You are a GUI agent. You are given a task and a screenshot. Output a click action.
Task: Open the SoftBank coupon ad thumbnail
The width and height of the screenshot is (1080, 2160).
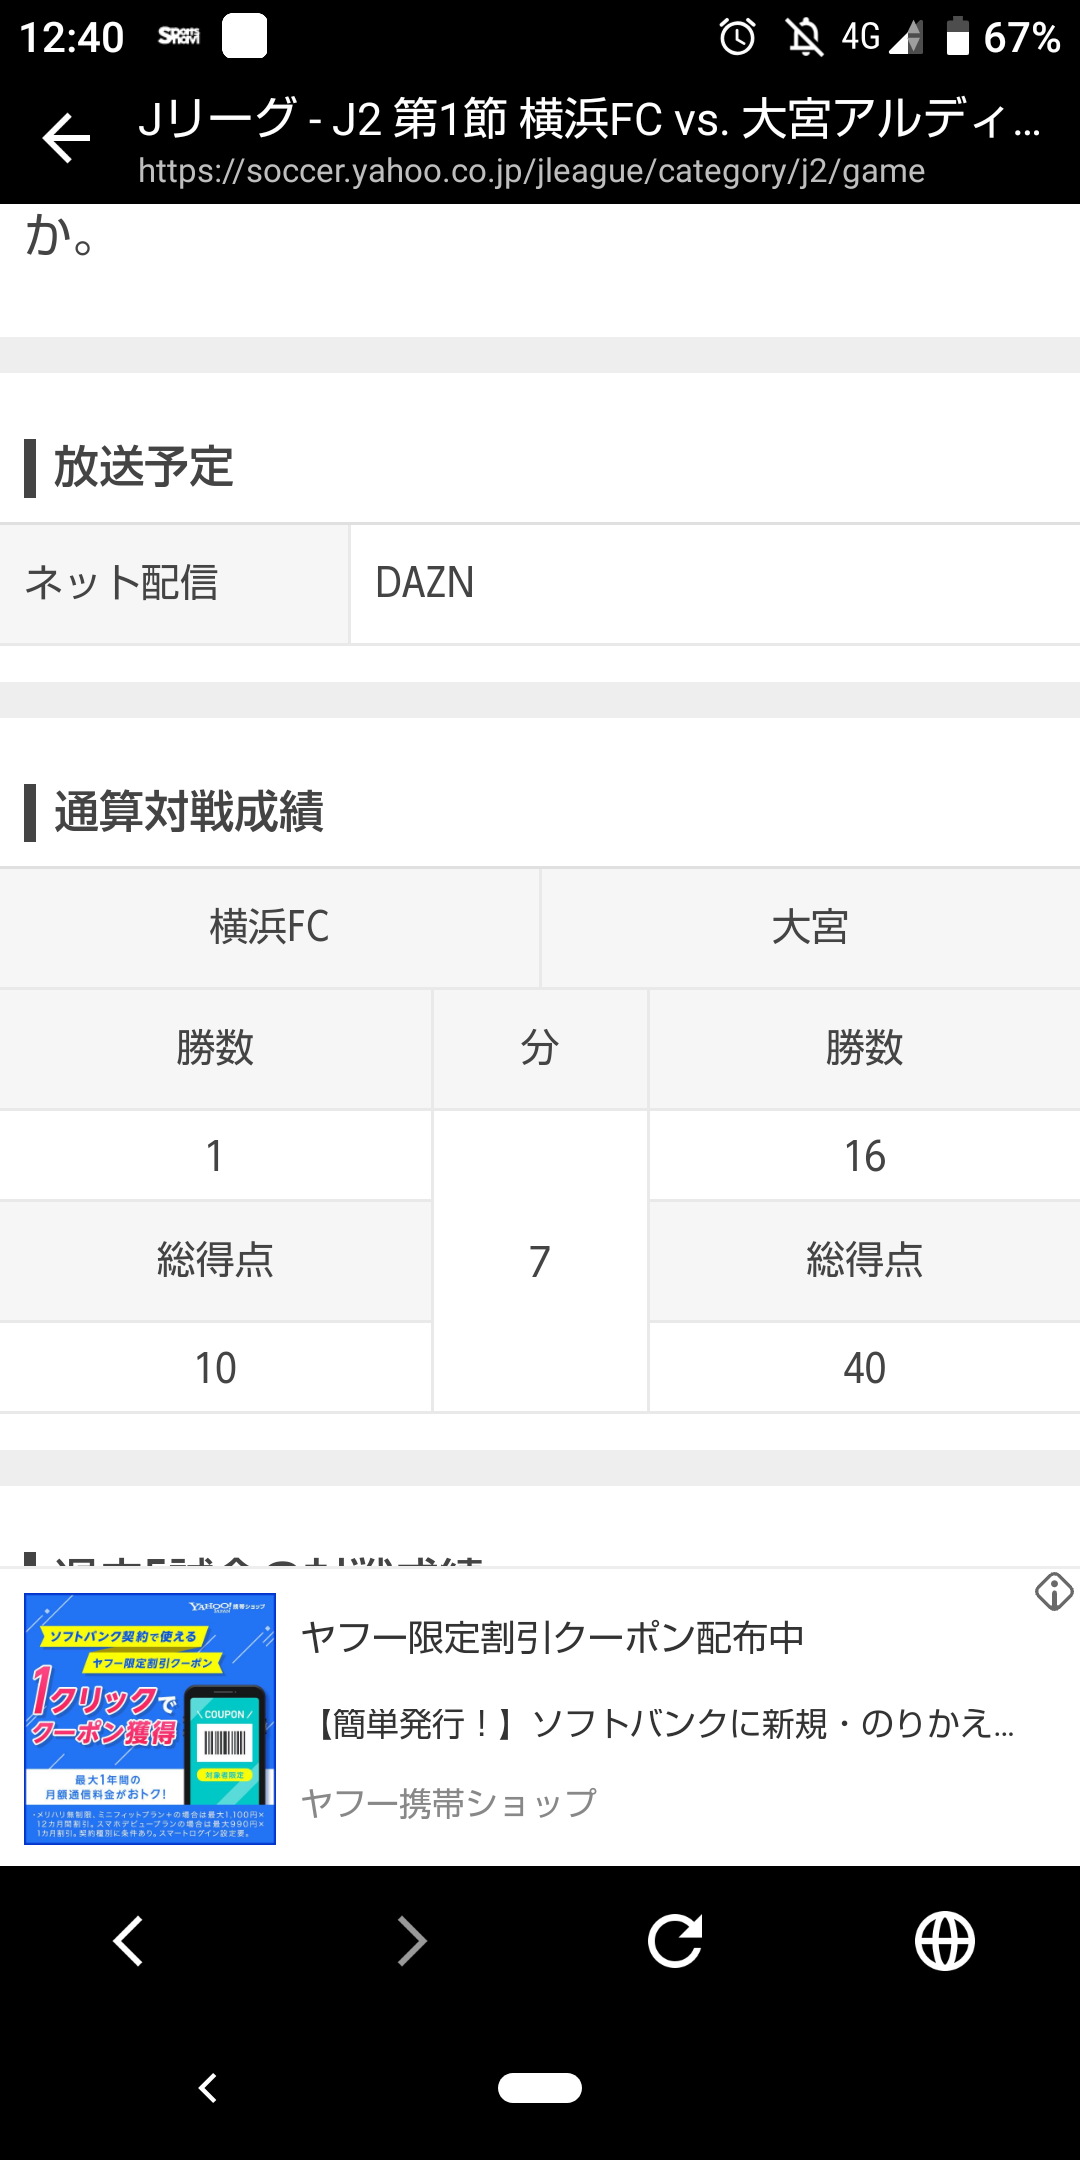[150, 1718]
